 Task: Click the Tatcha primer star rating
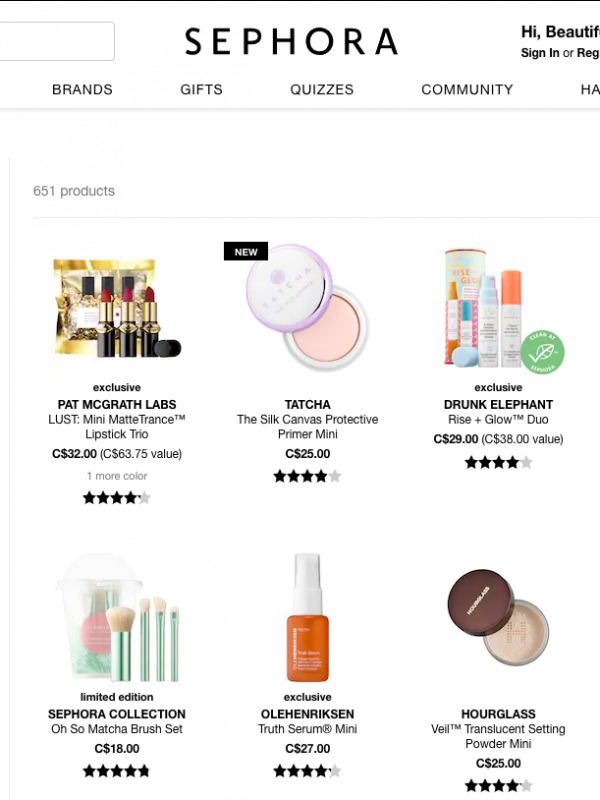click(x=307, y=477)
